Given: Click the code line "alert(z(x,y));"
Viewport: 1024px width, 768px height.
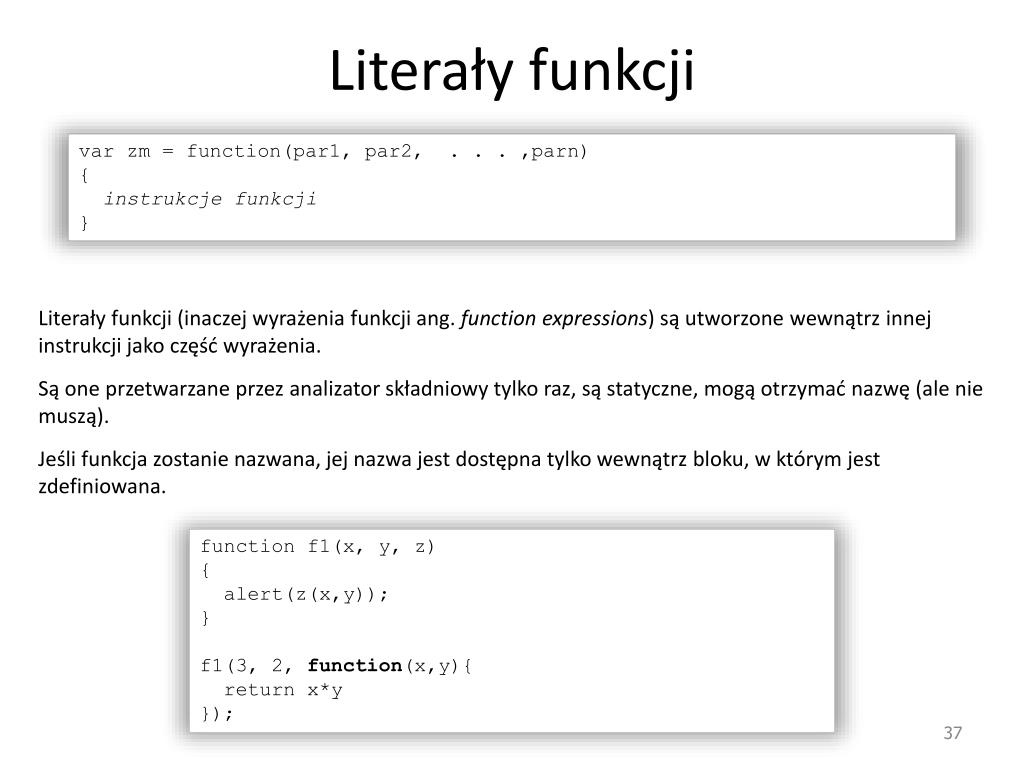Looking at the screenshot, I should 306,594.
